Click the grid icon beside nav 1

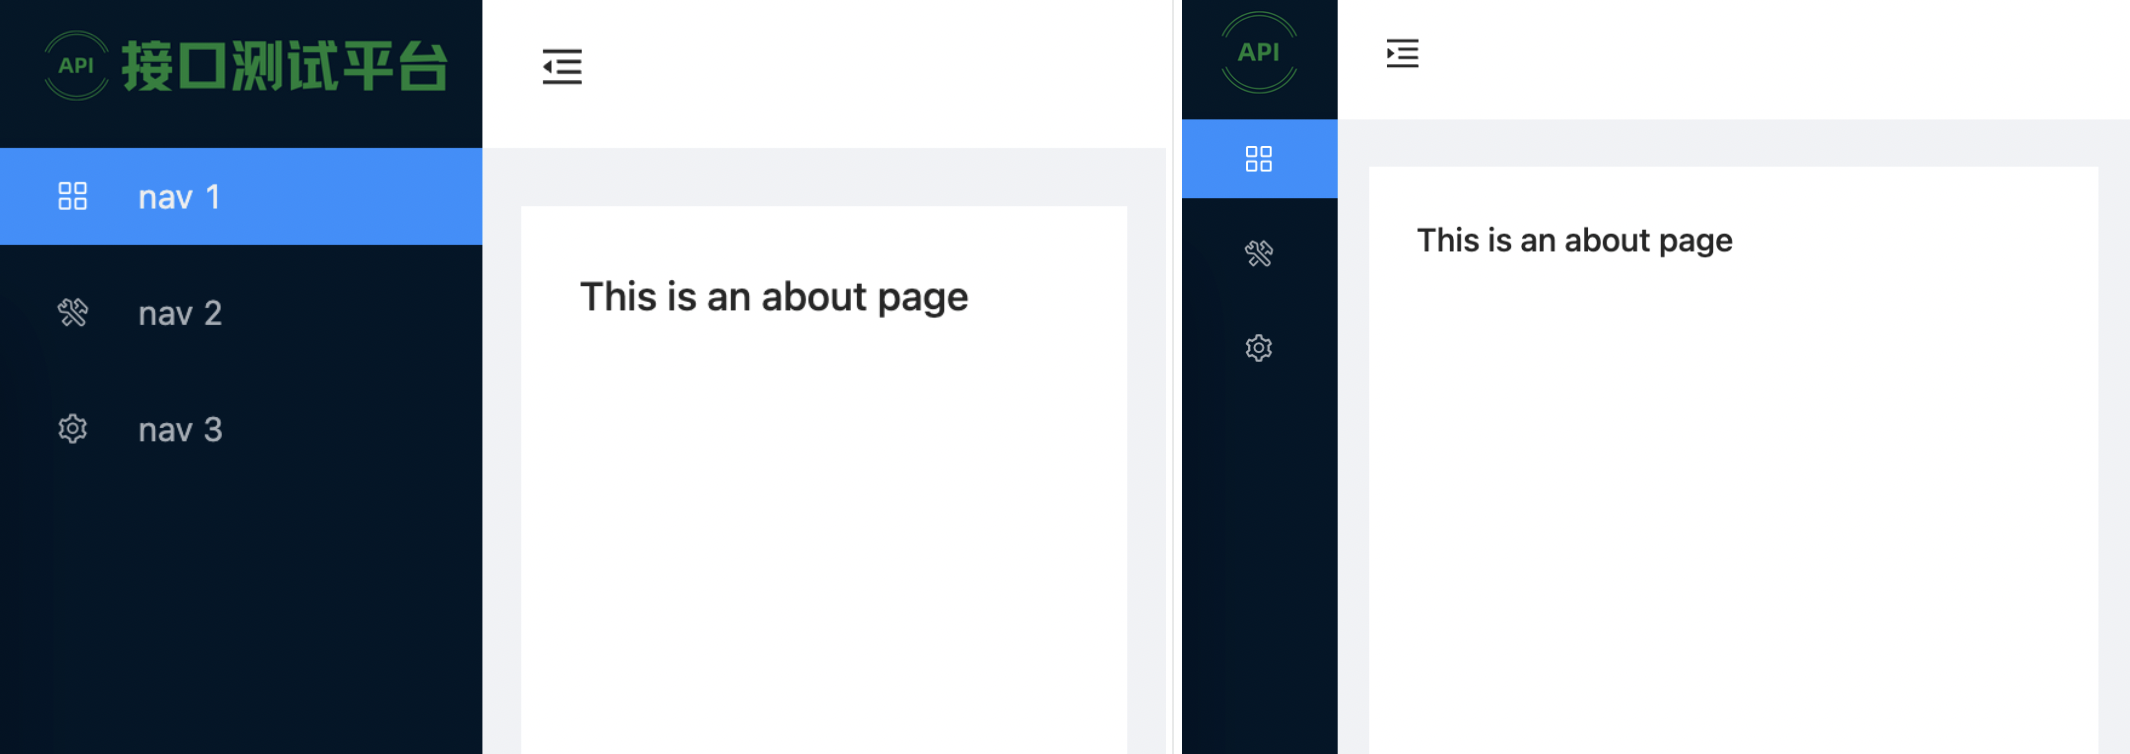(73, 196)
